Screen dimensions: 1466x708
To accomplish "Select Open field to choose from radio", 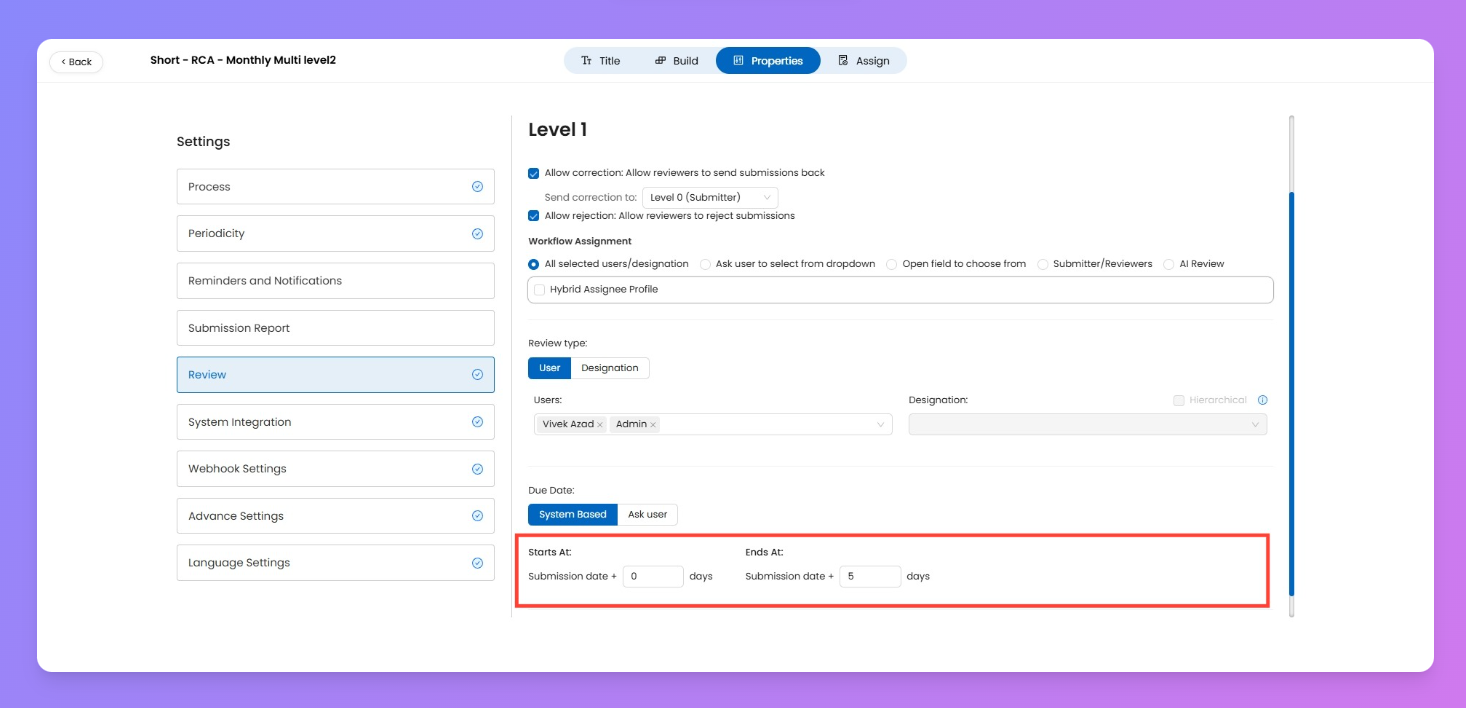I will pos(892,264).
